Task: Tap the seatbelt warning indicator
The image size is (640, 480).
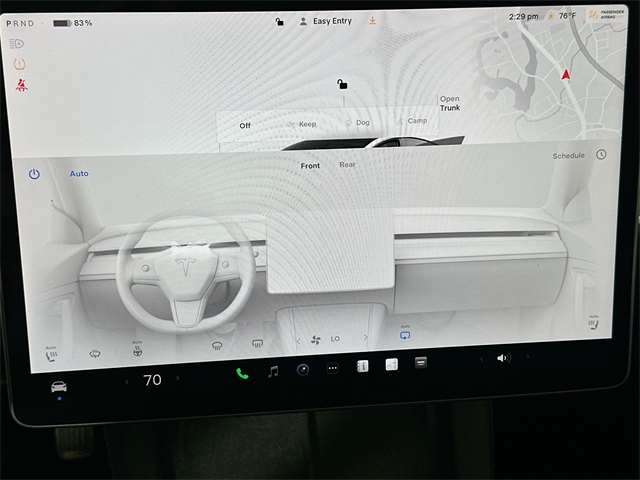Action: coord(21,85)
